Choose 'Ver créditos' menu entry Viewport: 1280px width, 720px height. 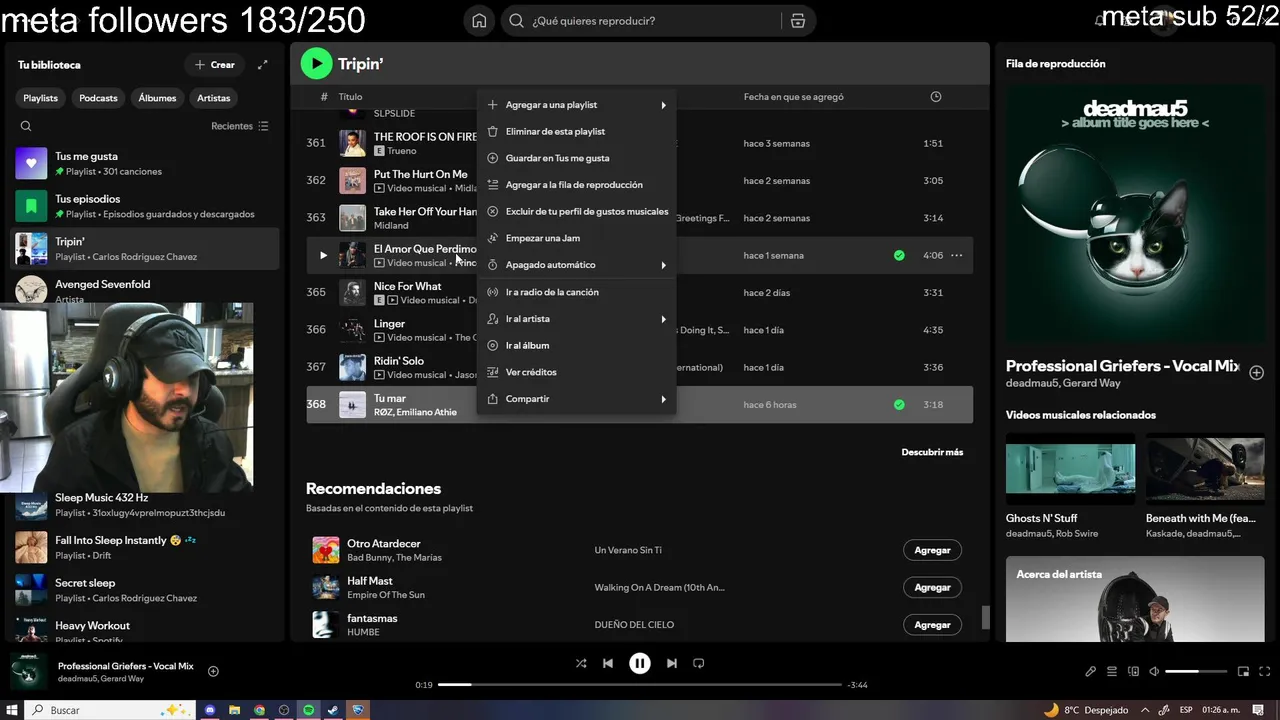576,372
